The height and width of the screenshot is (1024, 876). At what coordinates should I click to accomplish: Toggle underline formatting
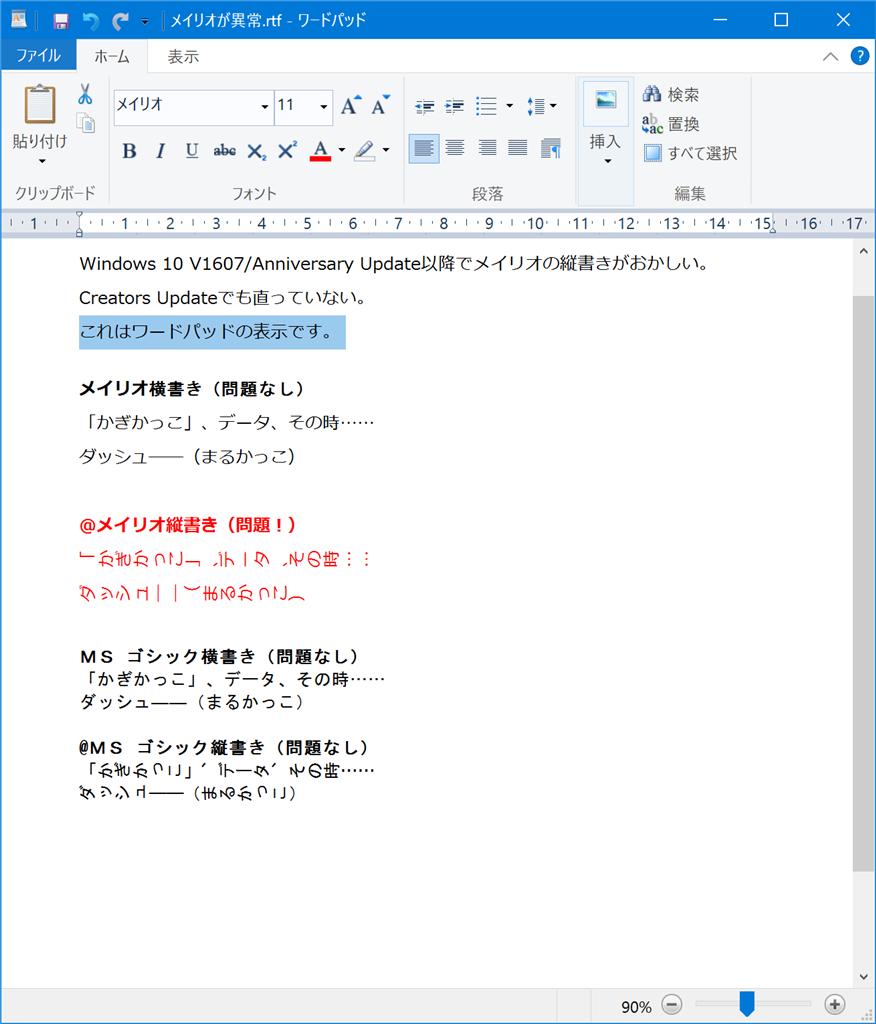coord(191,151)
